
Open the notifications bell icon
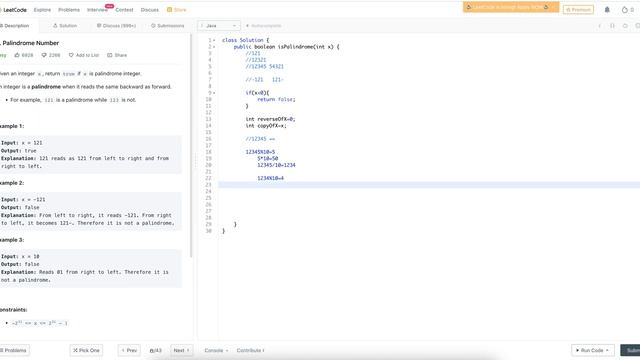point(607,9)
